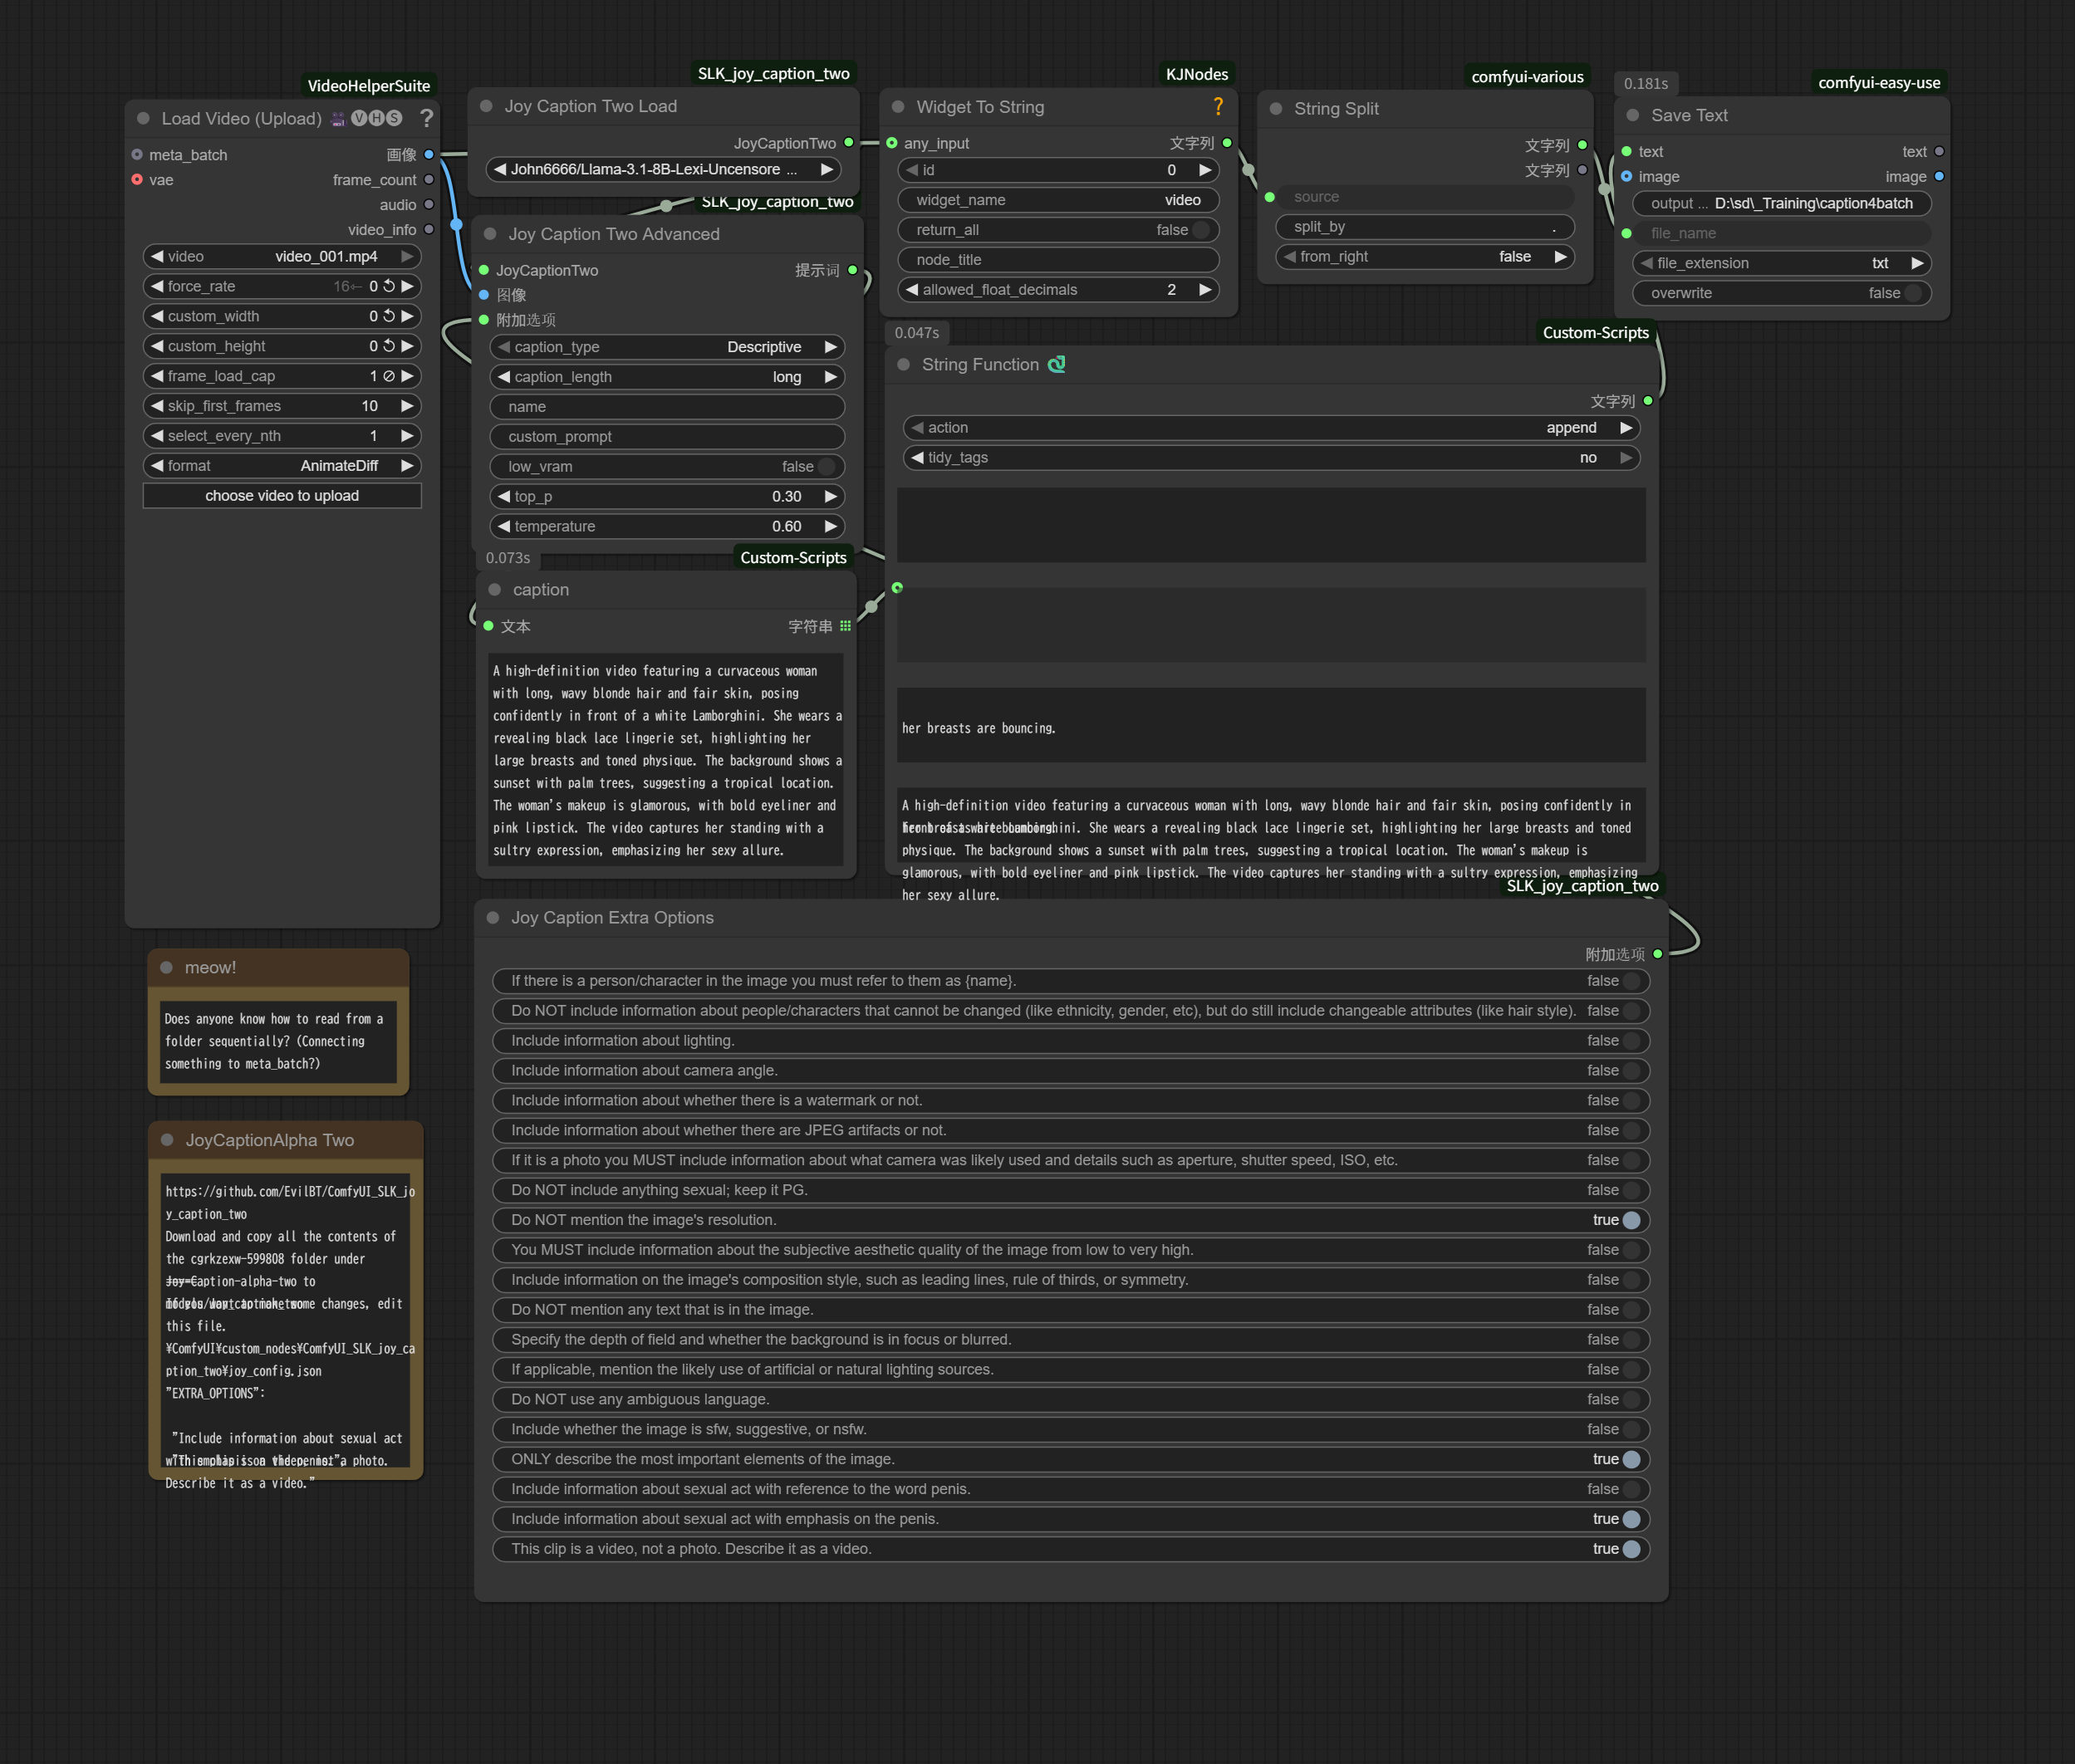Screen dimensions: 2075x1764
Task: Collapse the meow! note node dot
Action: click(x=167, y=967)
